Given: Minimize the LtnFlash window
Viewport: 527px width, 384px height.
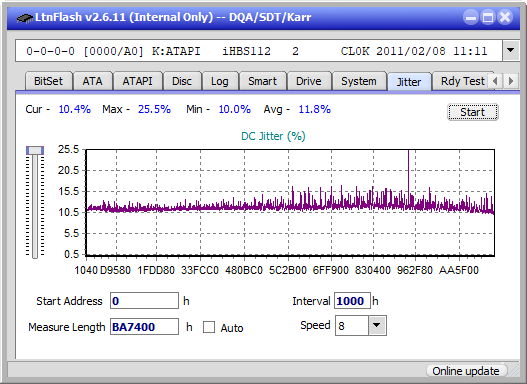Looking at the screenshot, I should click(471, 17).
